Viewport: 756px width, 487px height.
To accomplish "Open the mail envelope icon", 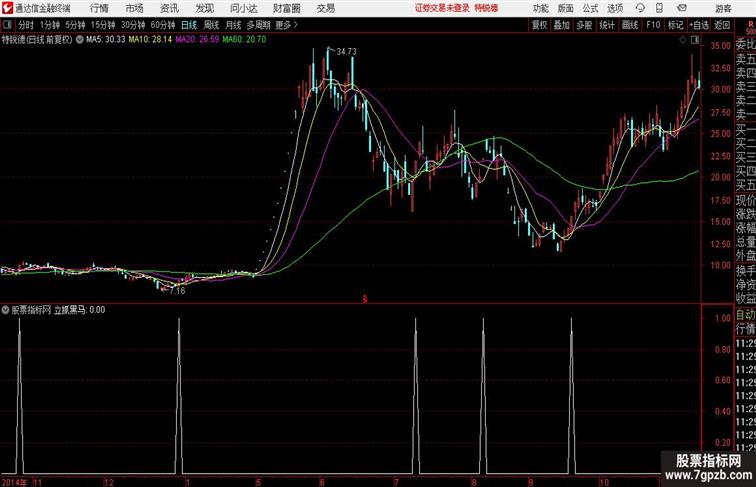I will pos(682,8).
